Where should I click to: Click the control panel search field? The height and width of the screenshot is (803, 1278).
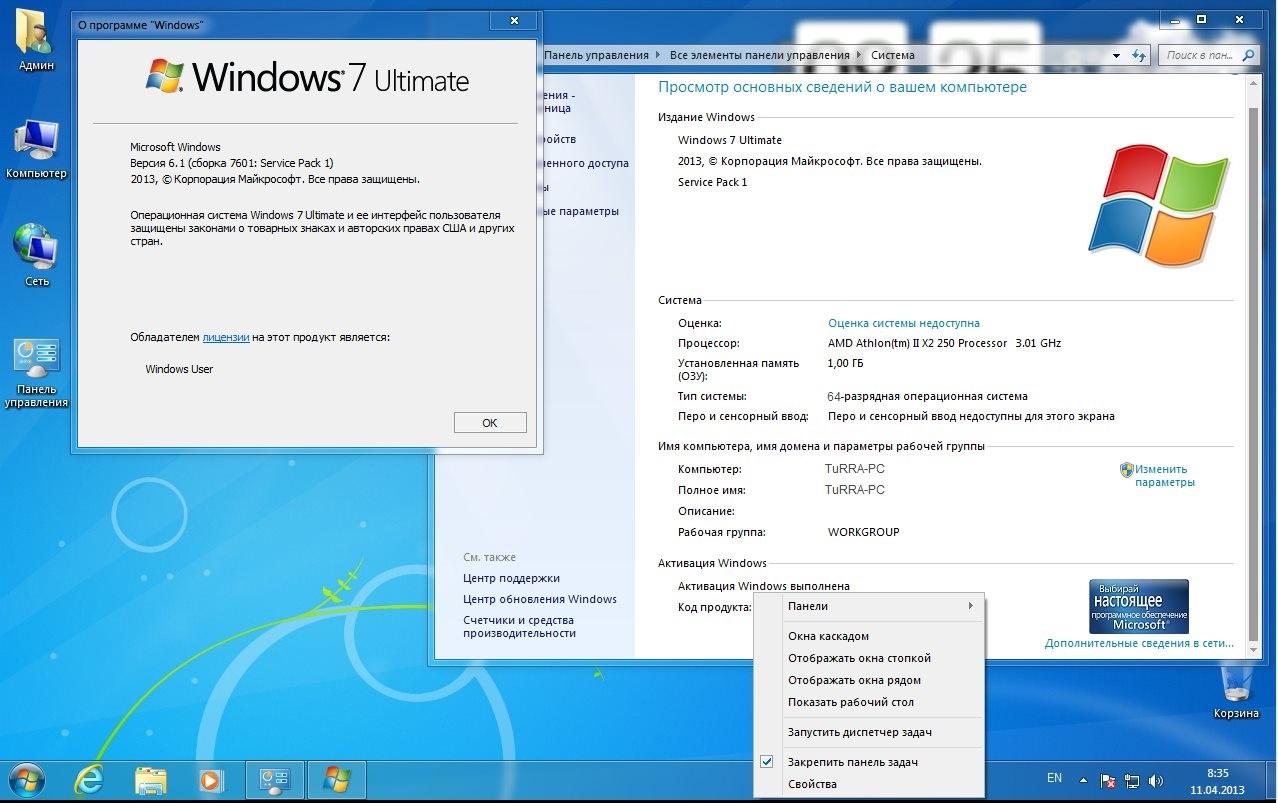[x=1200, y=56]
